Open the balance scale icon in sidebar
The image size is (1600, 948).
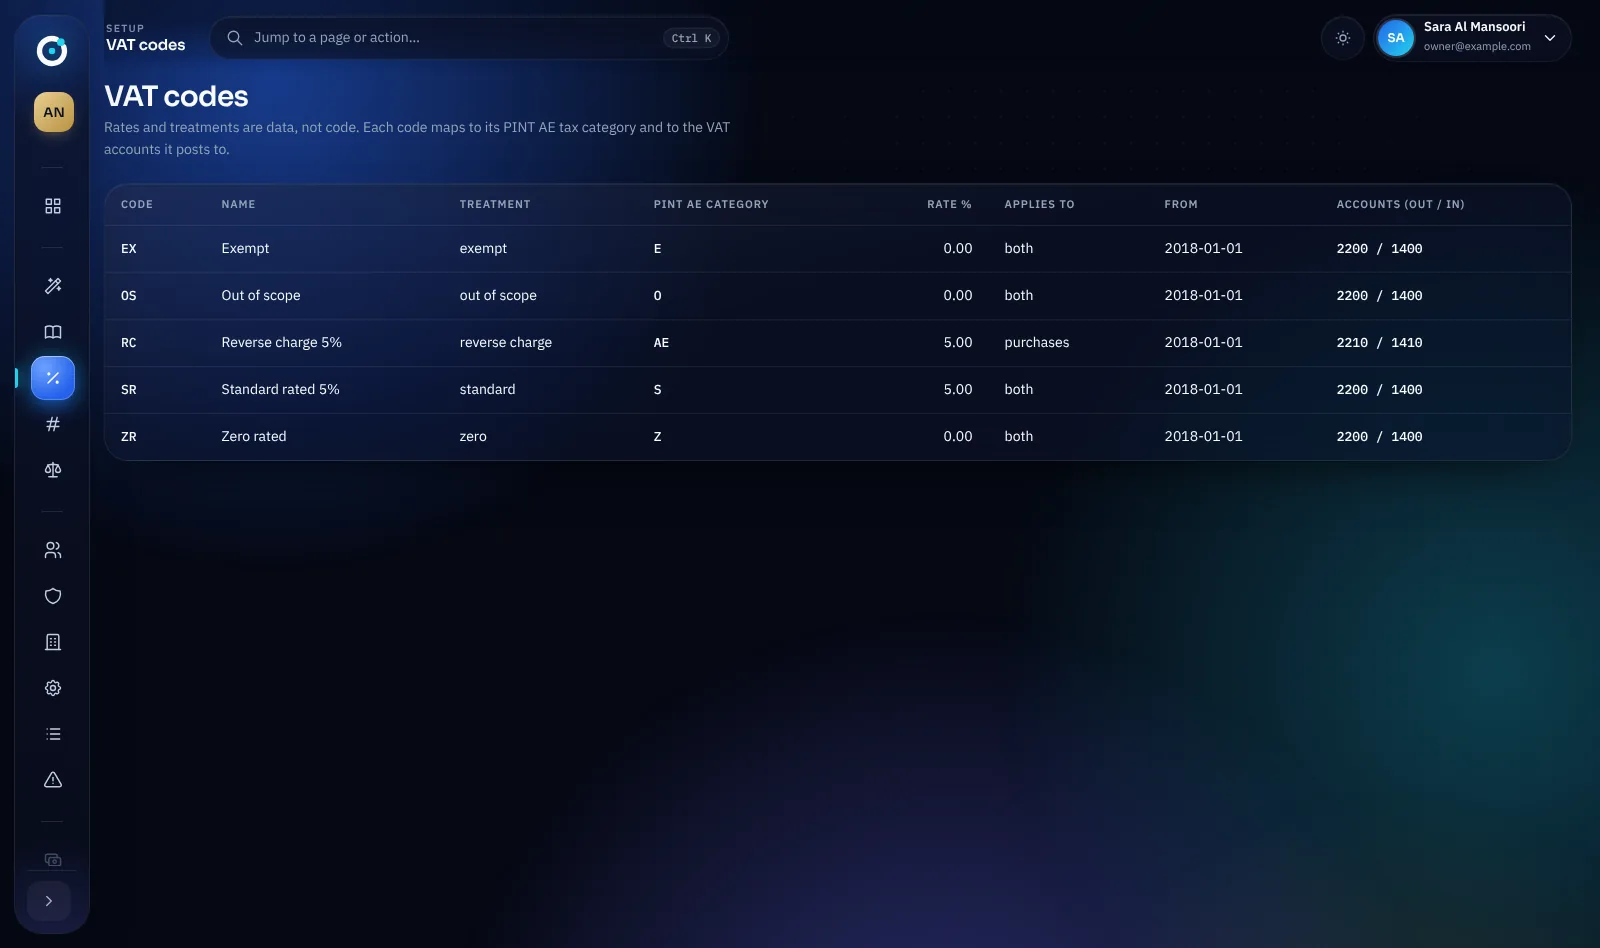53,470
